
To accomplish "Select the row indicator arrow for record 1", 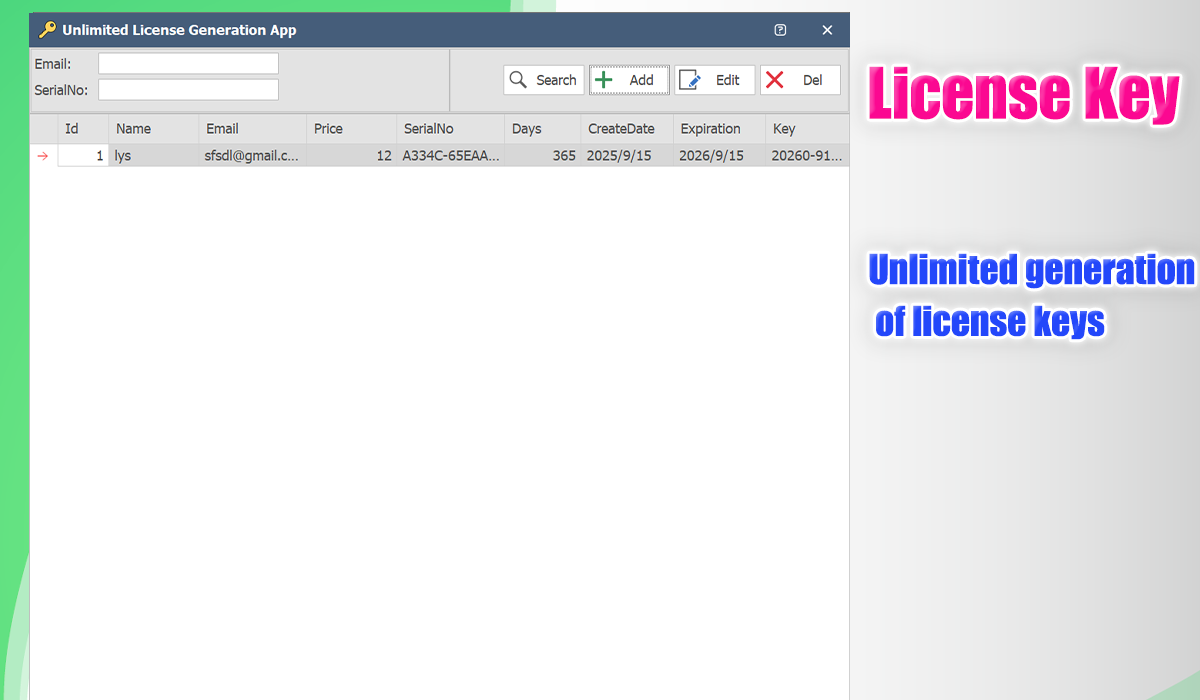I will [43, 156].
